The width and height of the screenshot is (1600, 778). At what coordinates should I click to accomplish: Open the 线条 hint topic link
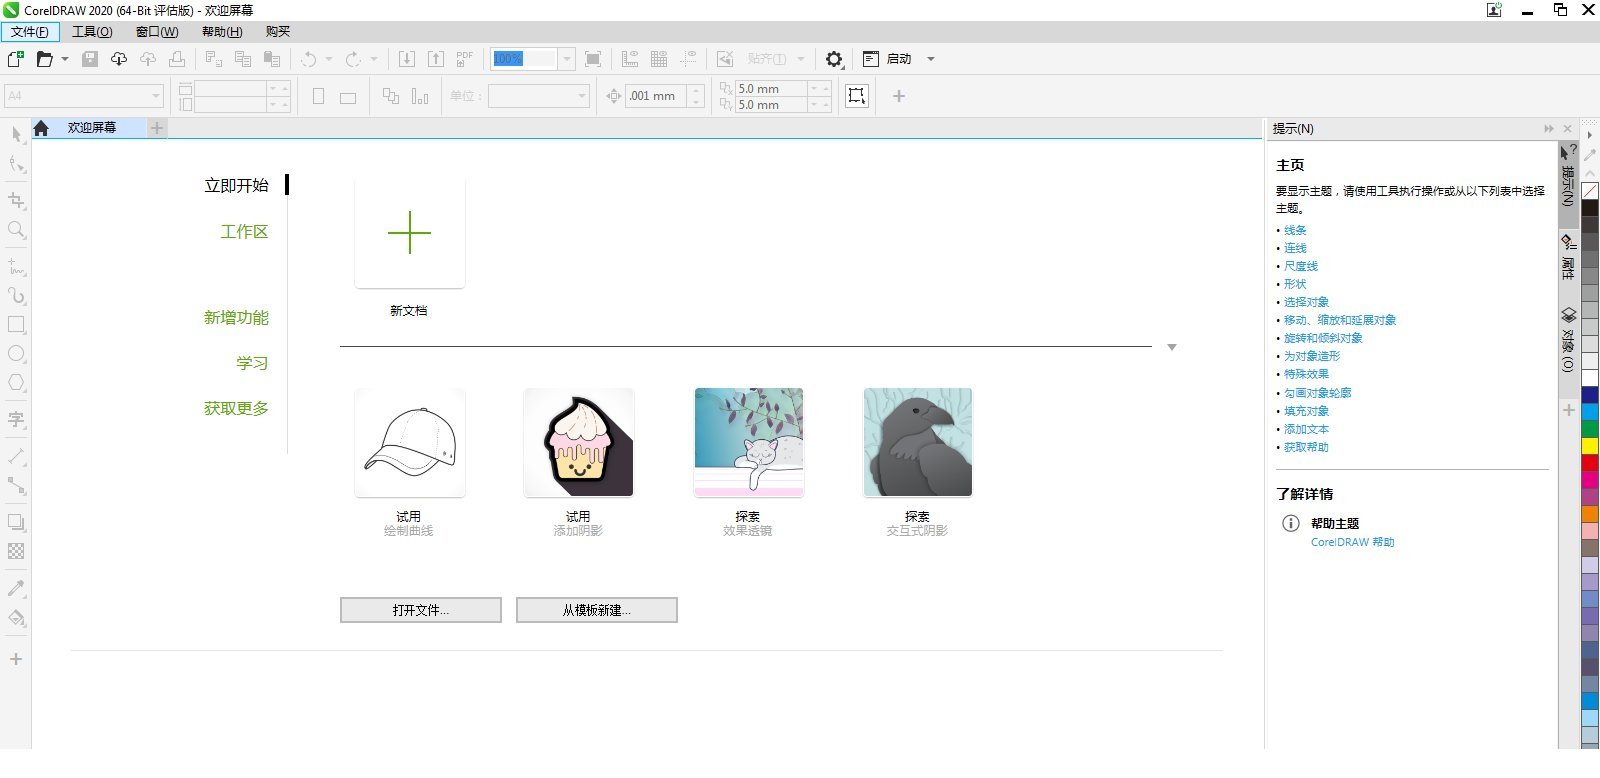(x=1295, y=230)
